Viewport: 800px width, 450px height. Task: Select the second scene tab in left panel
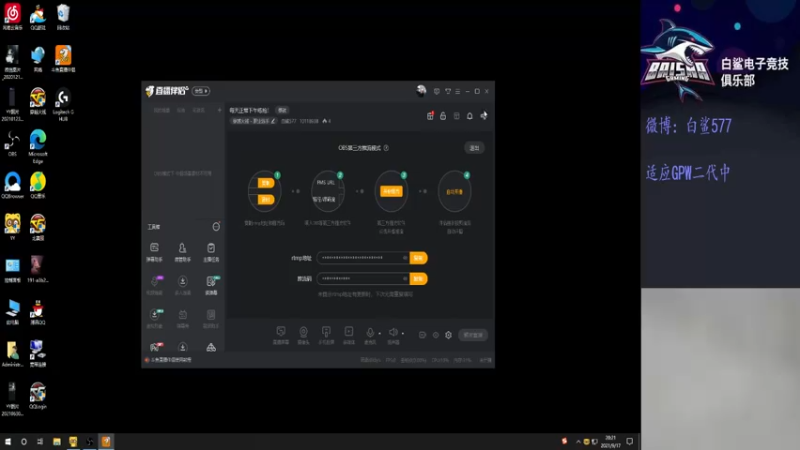coord(181,110)
